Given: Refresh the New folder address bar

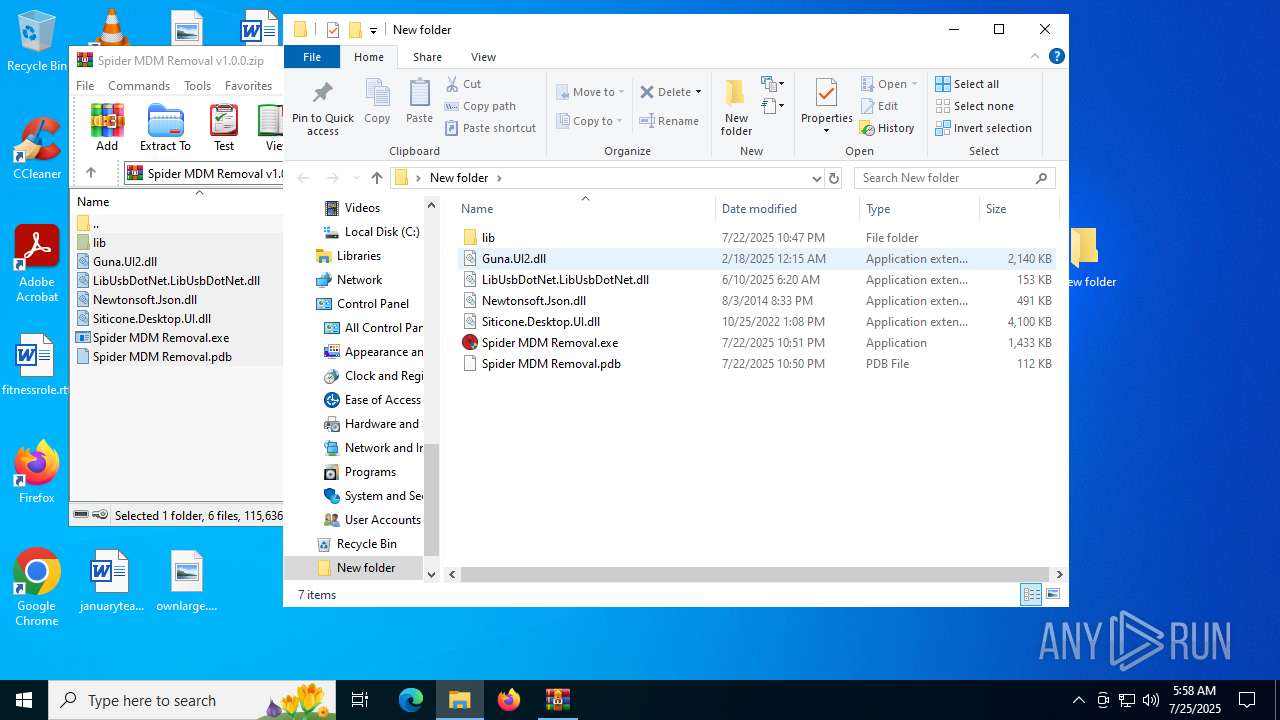Looking at the screenshot, I should click(834, 178).
